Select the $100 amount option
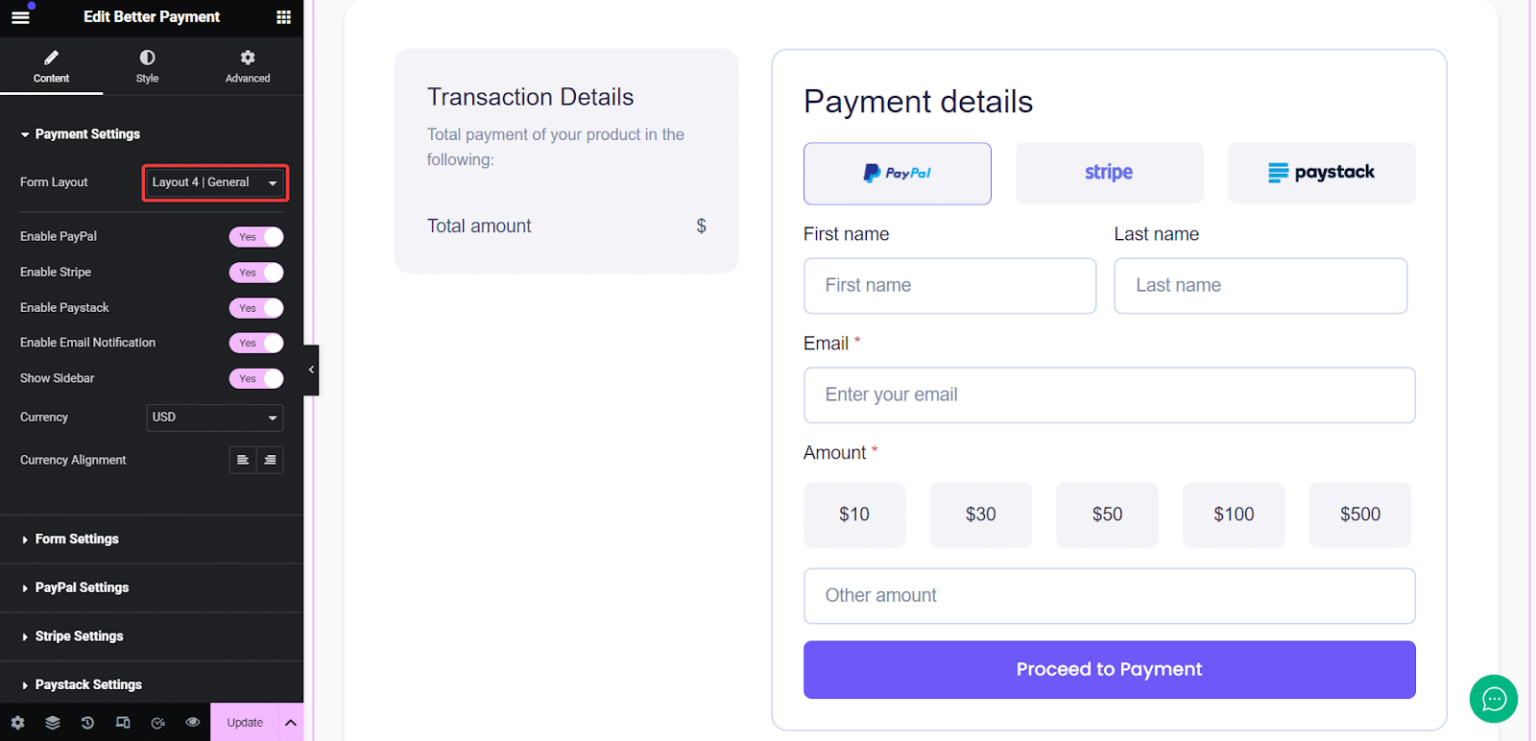This screenshot has width=1536, height=741. click(x=1233, y=515)
